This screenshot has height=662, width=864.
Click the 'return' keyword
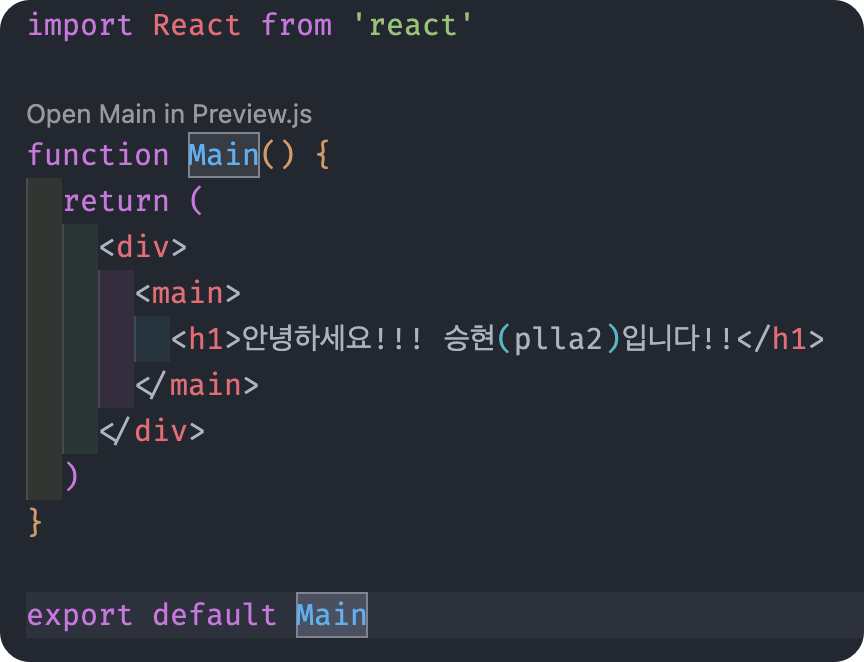pos(116,201)
